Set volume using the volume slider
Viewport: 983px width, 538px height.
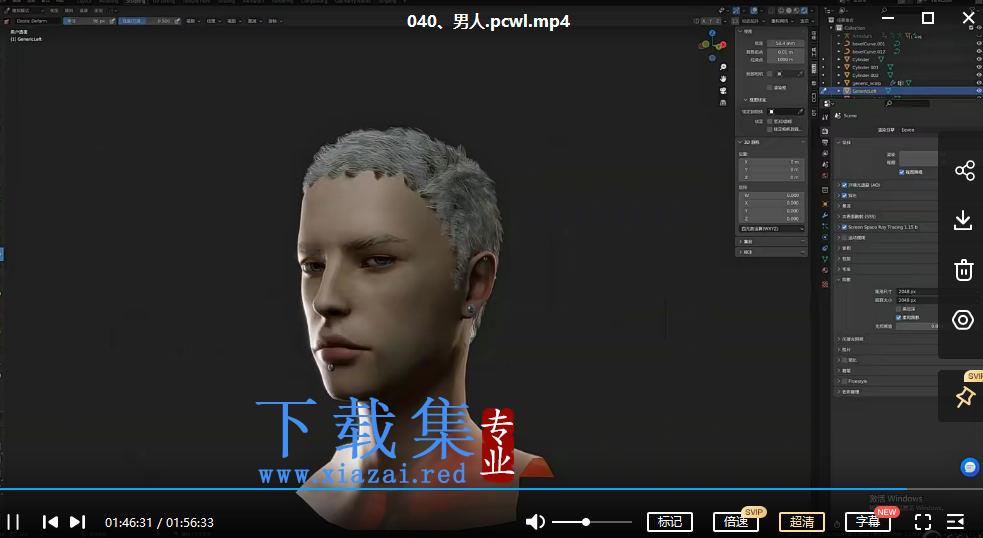point(591,522)
